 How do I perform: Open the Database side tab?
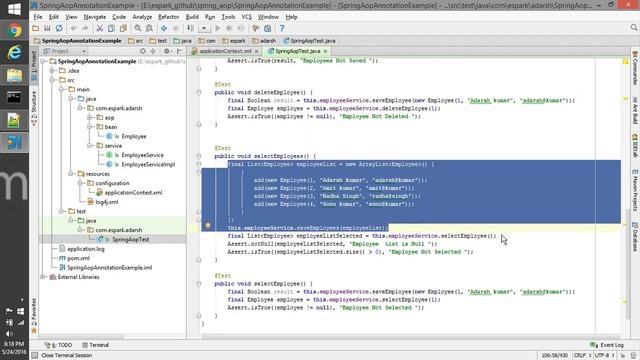click(635, 237)
